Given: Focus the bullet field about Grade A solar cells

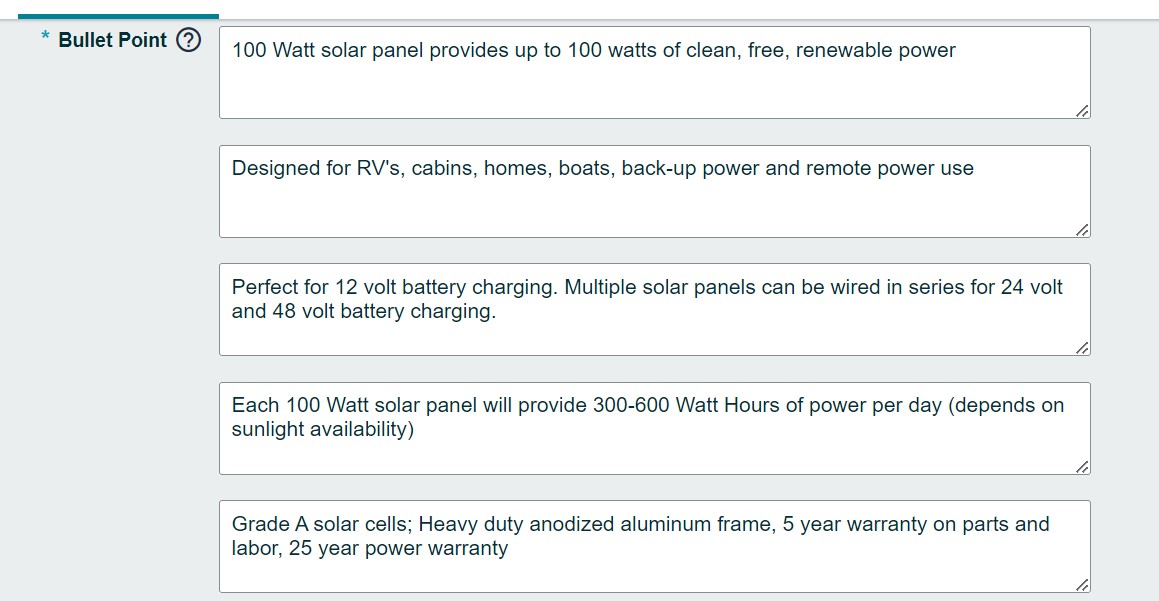Looking at the screenshot, I should (x=655, y=547).
